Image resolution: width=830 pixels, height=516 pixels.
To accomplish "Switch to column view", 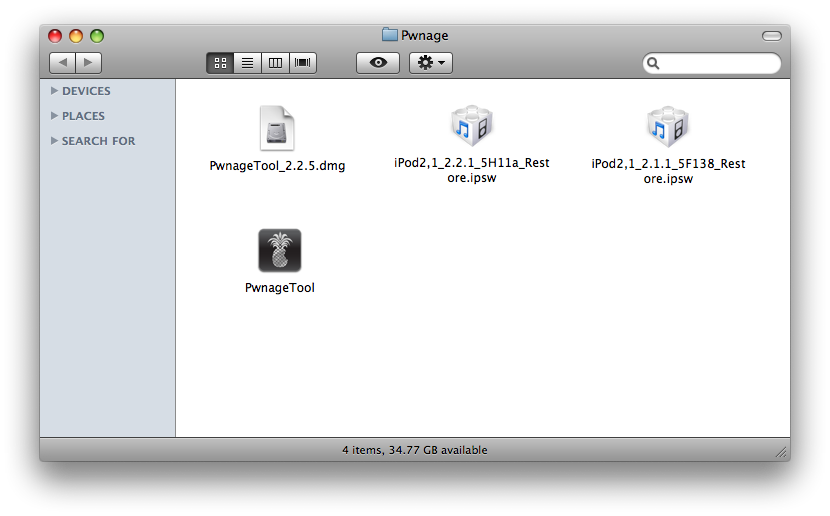I will pos(274,63).
